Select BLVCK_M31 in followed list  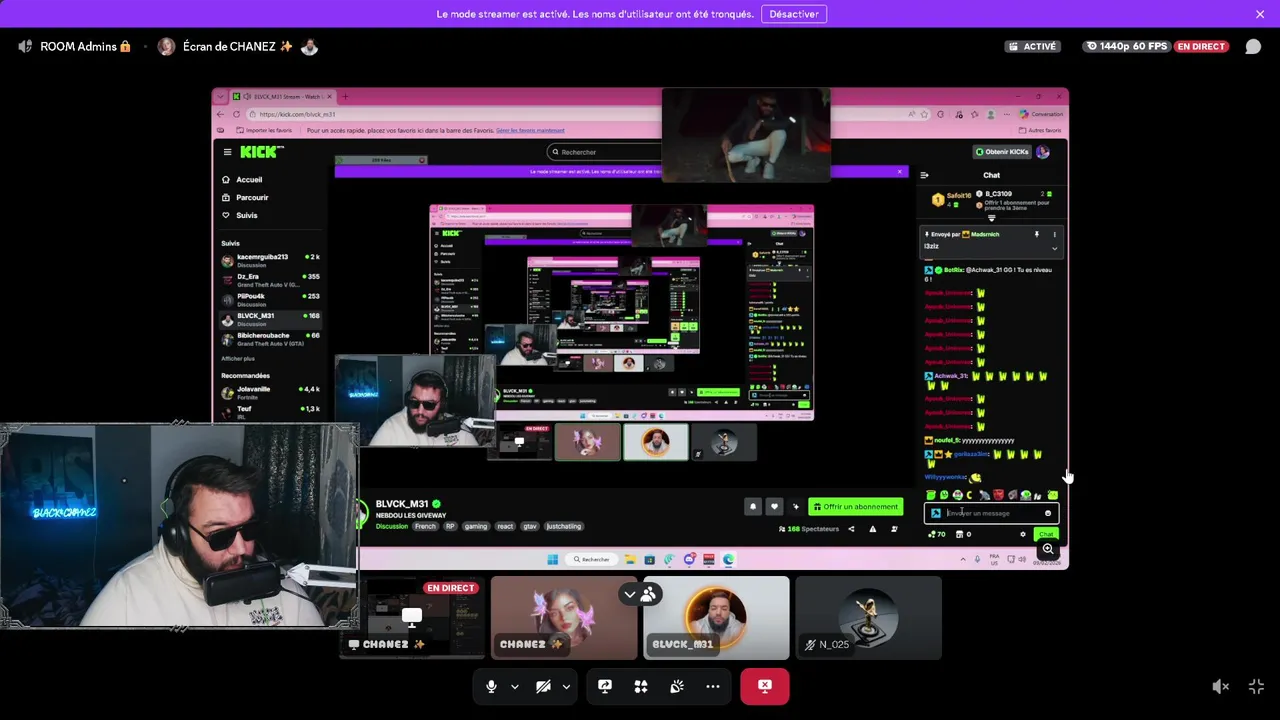(271, 319)
